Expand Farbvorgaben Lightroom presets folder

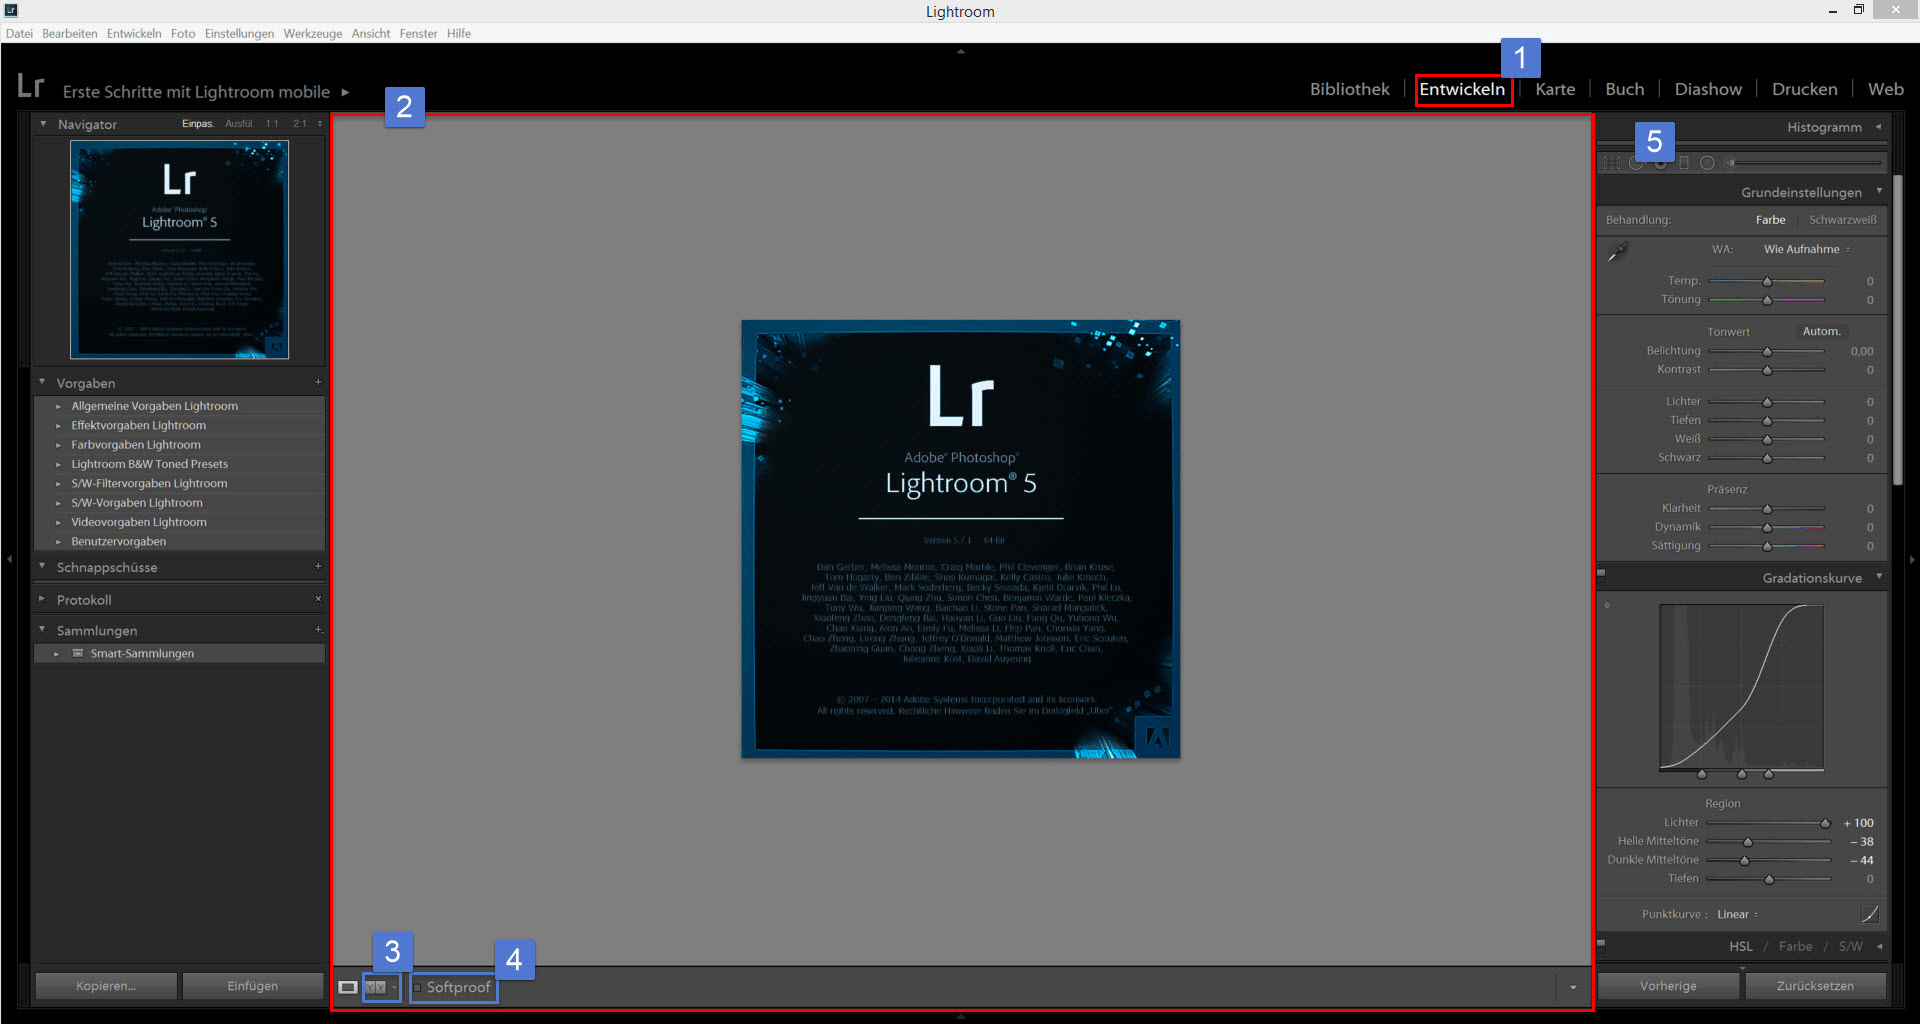tap(58, 445)
